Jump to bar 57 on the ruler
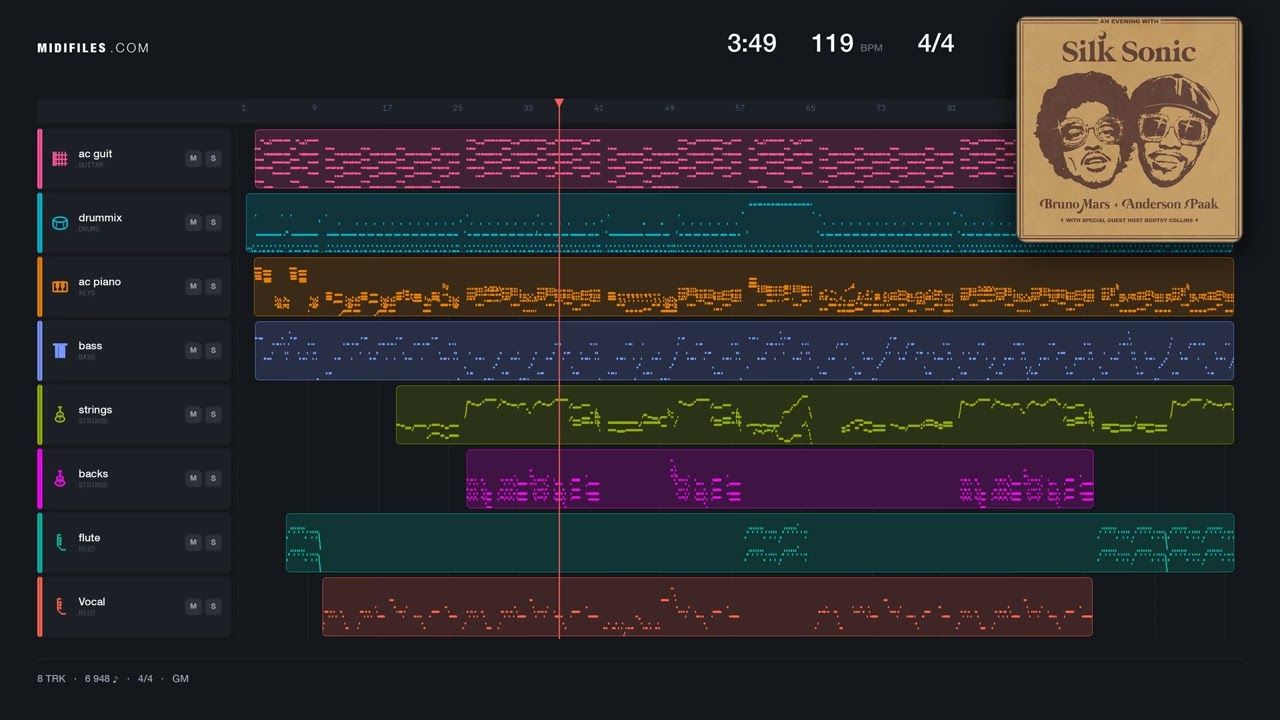 (x=740, y=108)
